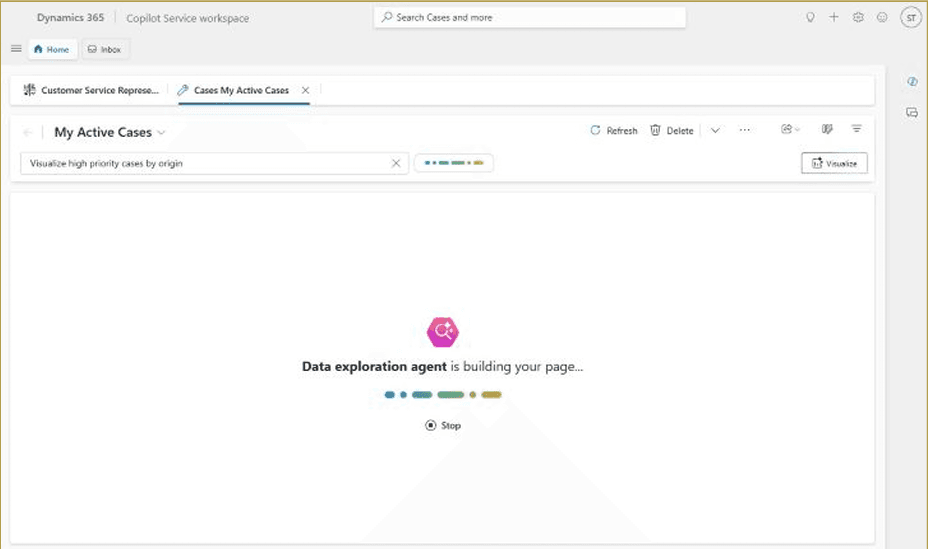Viewport: 928px width, 549px height.
Task: Open the smiley feedback icon
Action: (882, 17)
